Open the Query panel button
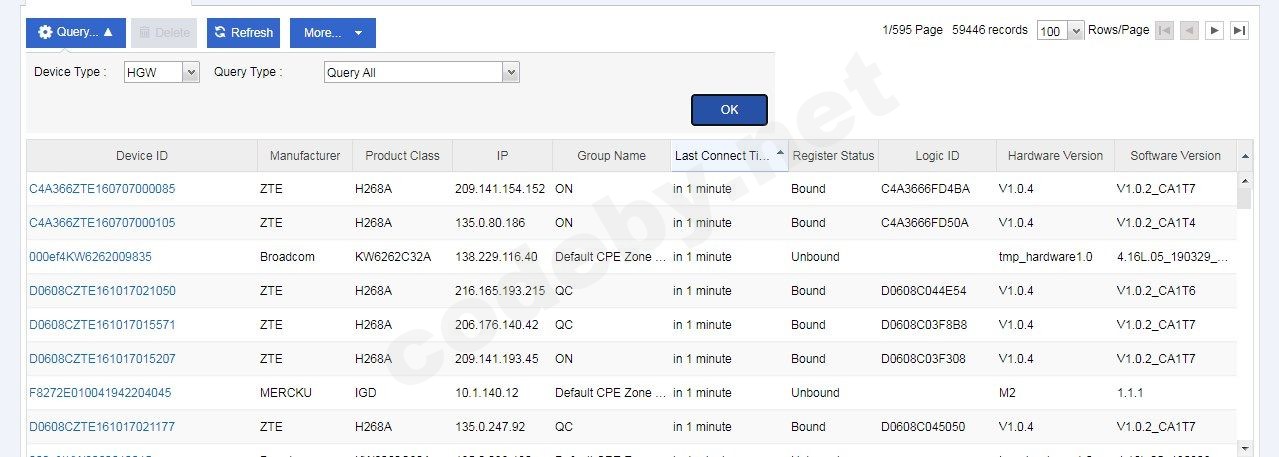 [x=76, y=33]
